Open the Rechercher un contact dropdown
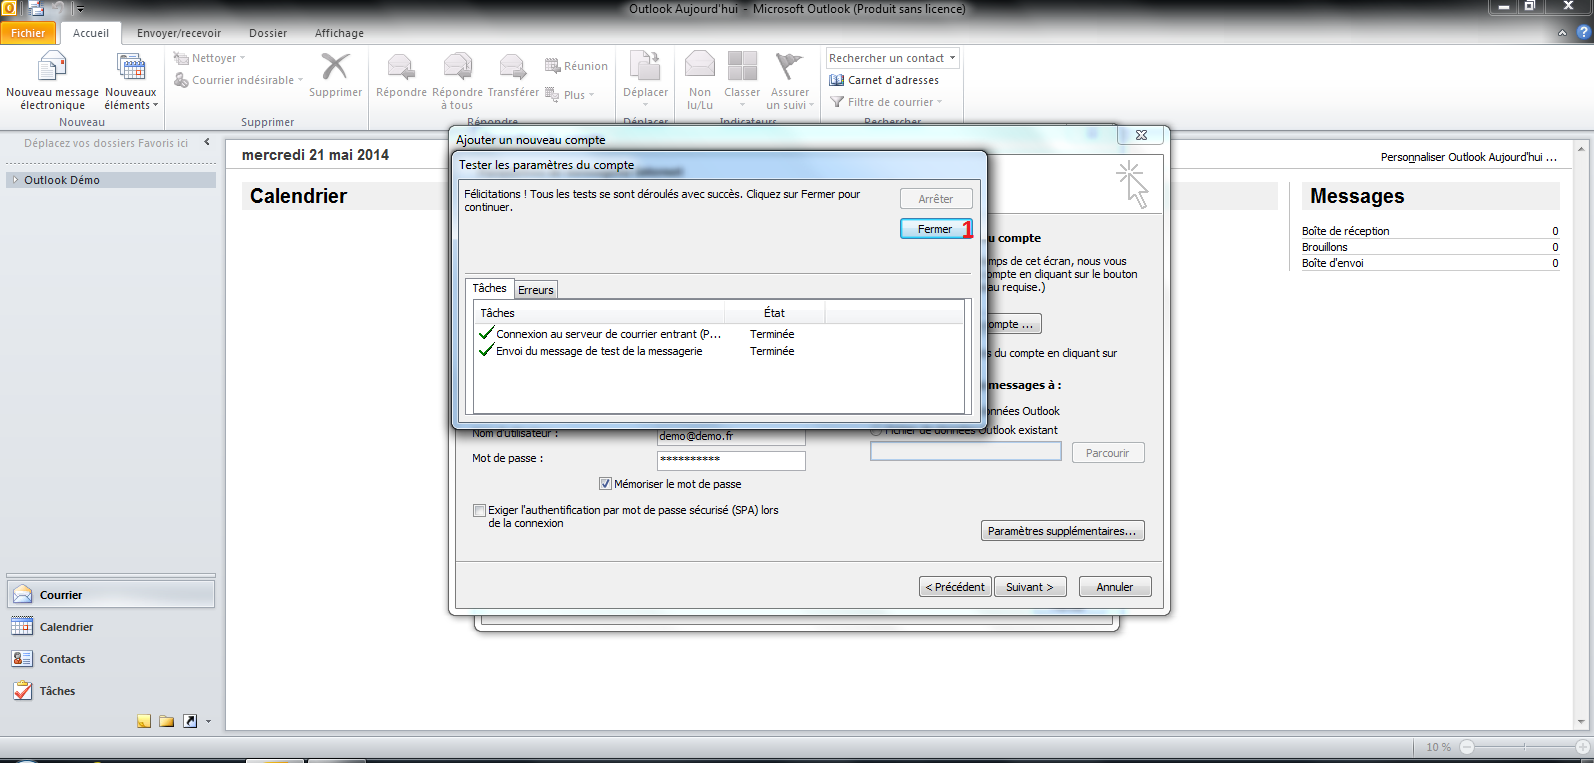The width and height of the screenshot is (1594, 763). 952,58
